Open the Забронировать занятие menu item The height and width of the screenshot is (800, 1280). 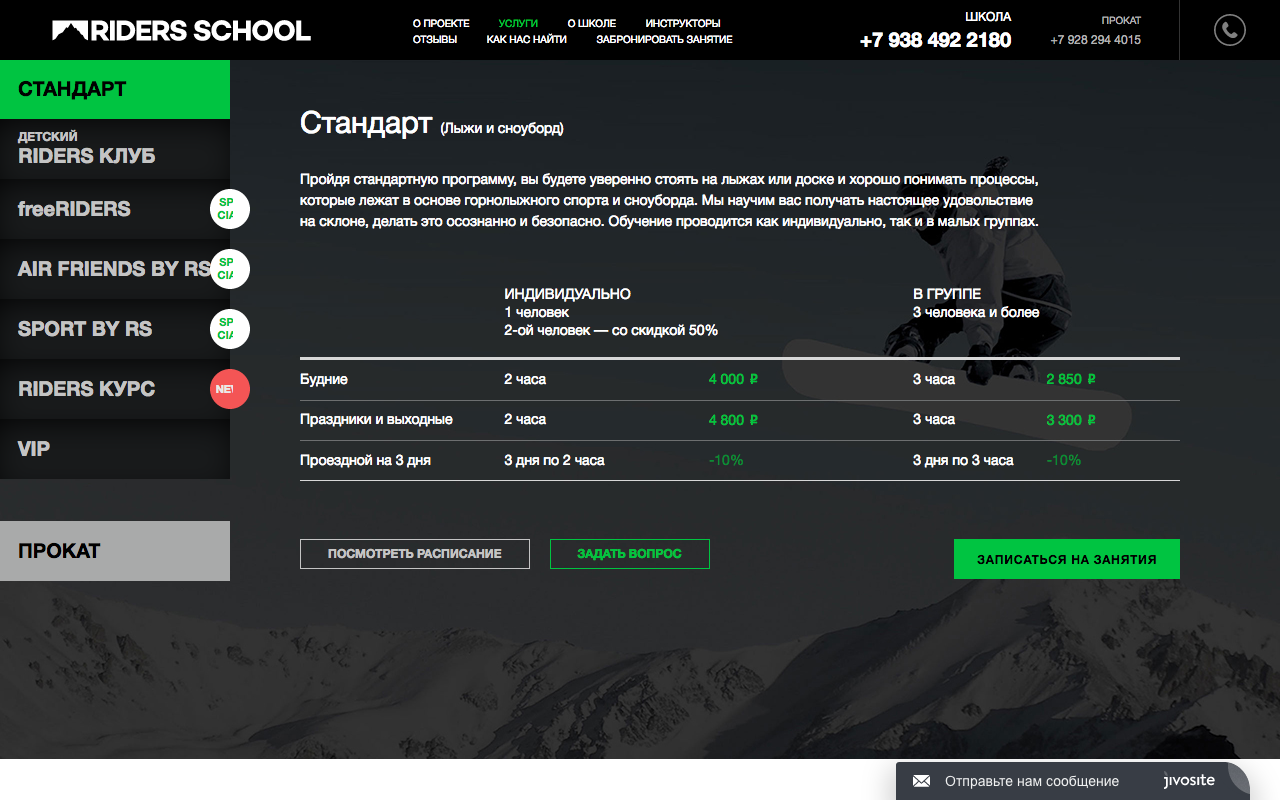coord(665,39)
